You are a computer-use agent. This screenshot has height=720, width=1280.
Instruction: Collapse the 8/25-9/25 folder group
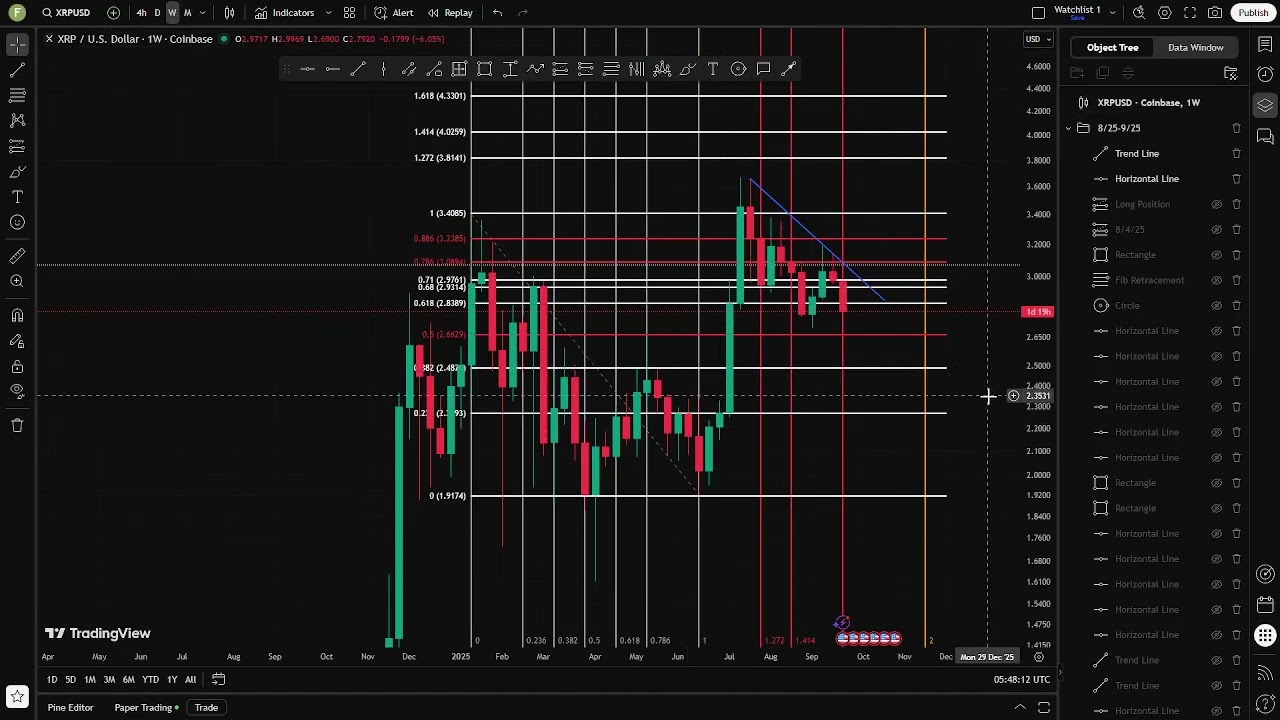1068,128
